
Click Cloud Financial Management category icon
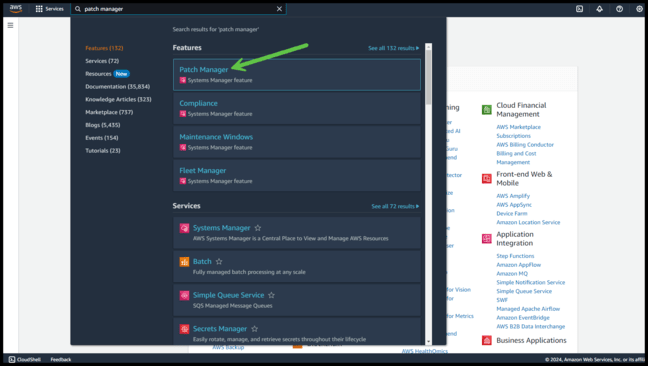point(487,109)
